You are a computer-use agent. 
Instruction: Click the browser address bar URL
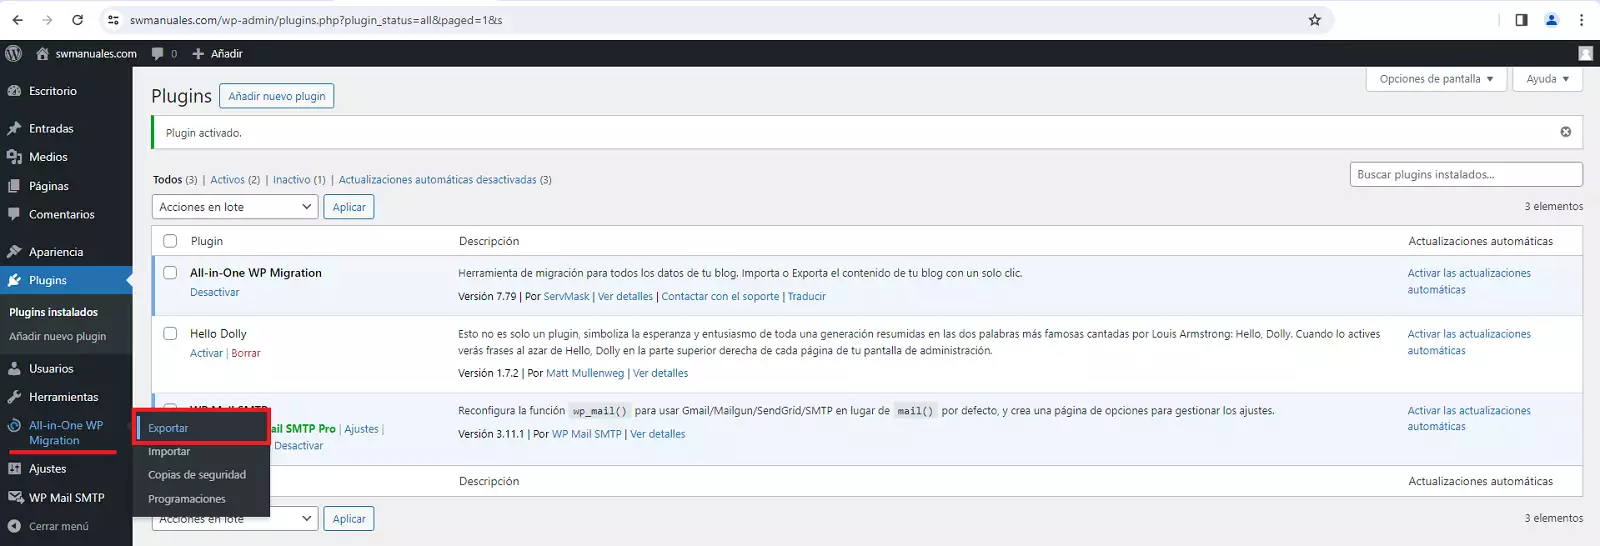point(316,20)
